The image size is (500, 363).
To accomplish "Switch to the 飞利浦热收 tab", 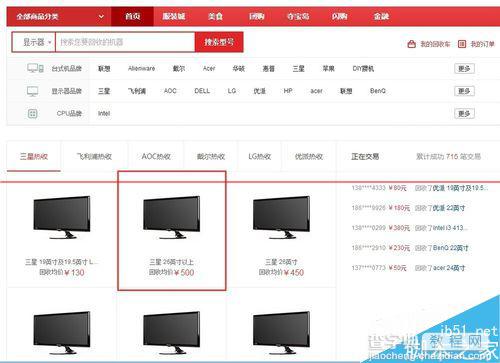I will point(94,156).
